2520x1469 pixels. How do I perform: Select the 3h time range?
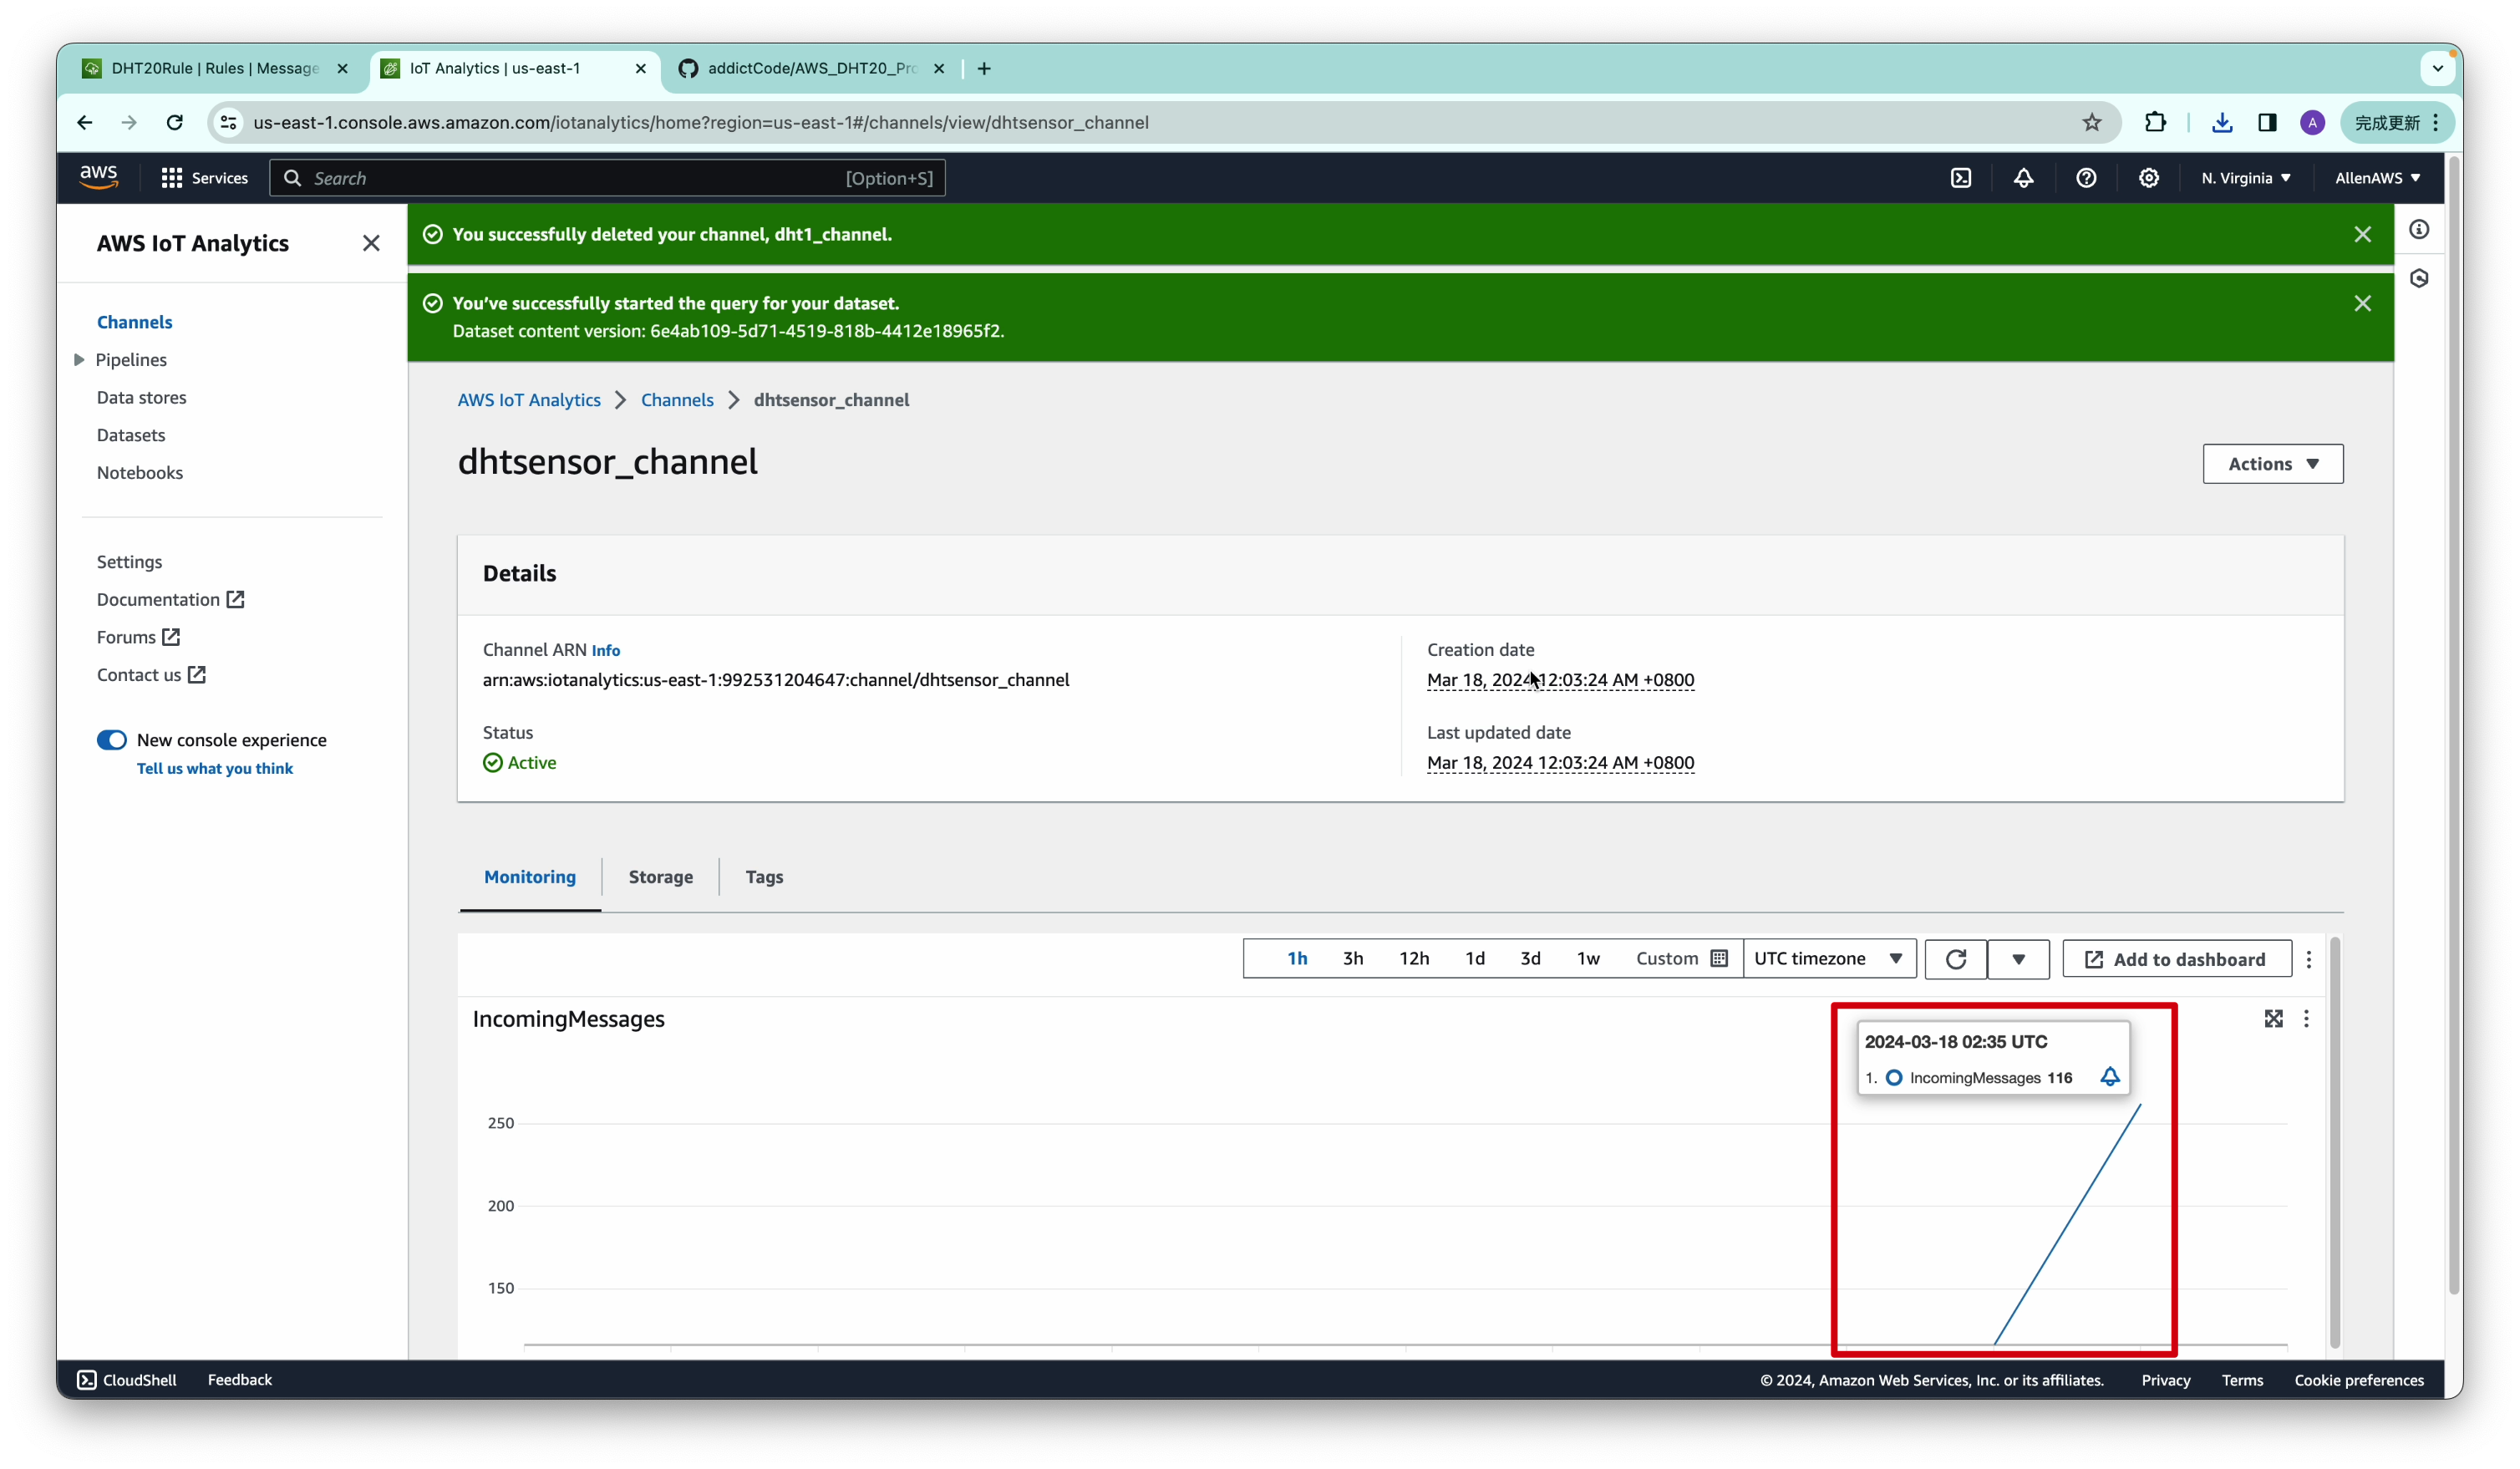[x=1353, y=958]
